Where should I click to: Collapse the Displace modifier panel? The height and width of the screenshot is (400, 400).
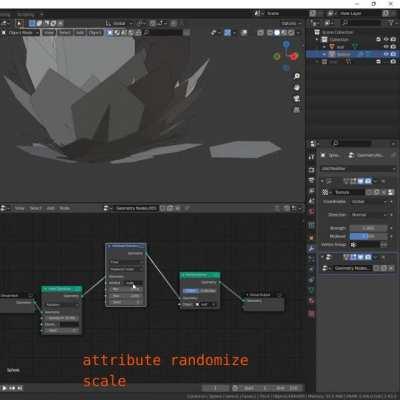[322, 181]
